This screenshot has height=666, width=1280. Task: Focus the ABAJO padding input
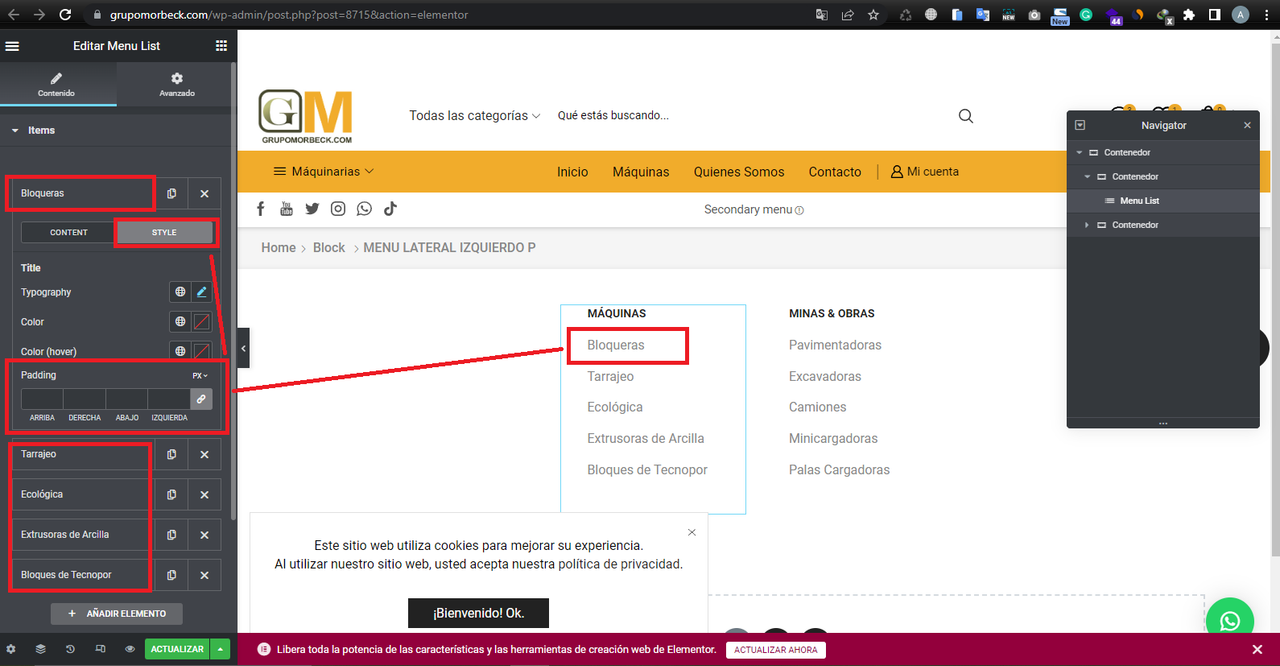(127, 399)
